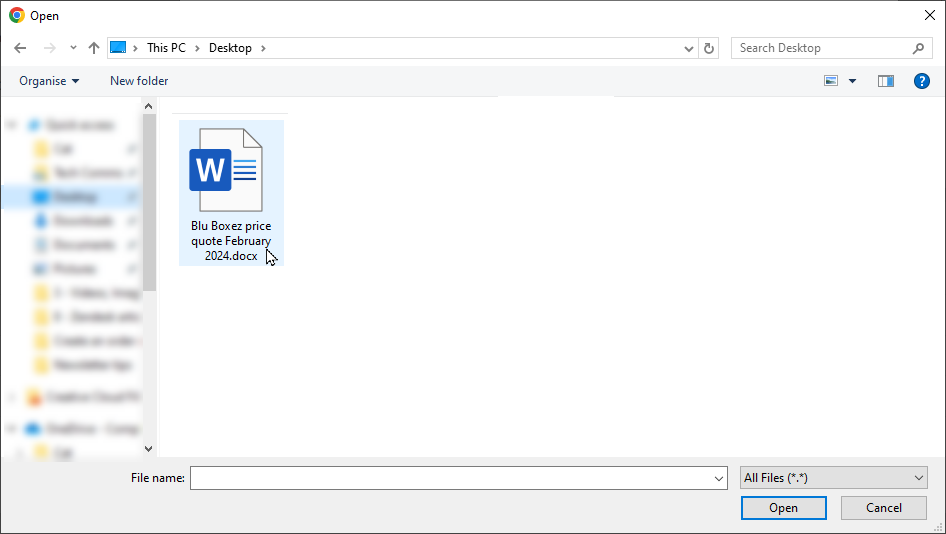This screenshot has height=534, width=946.
Task: Click the change view icon
Action: pyautogui.click(x=831, y=81)
